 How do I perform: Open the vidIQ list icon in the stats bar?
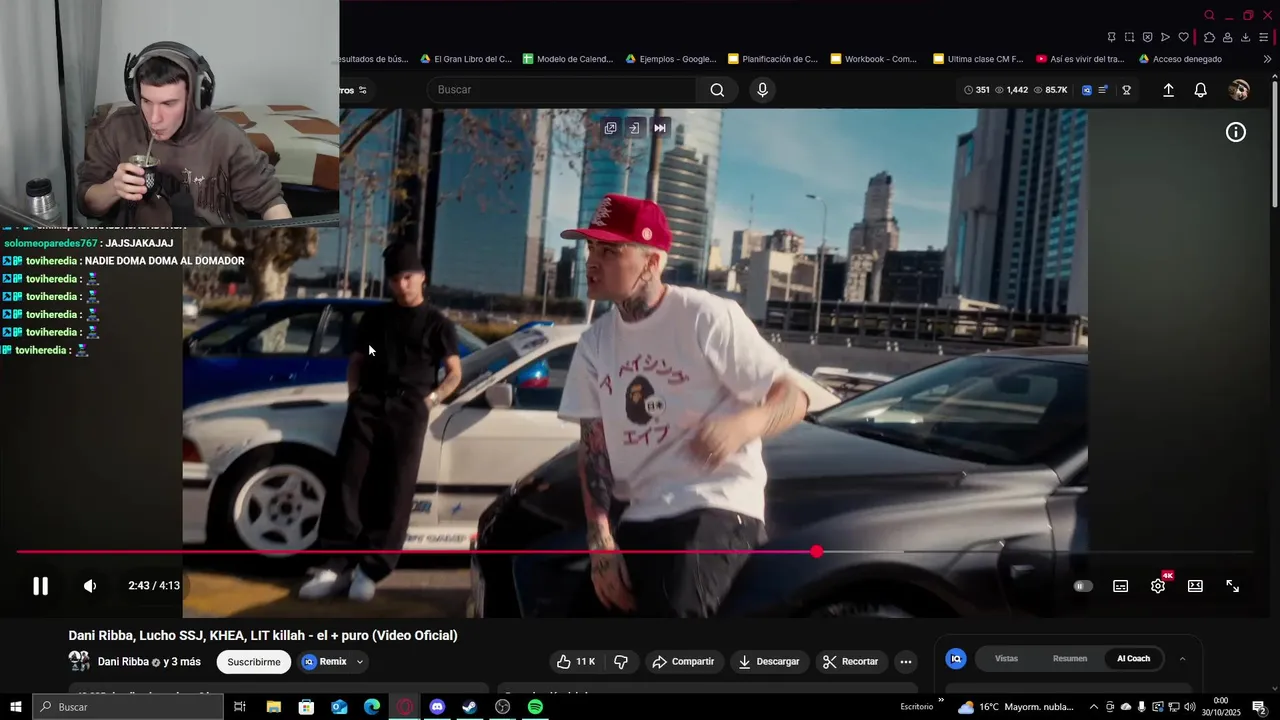pos(1103,90)
